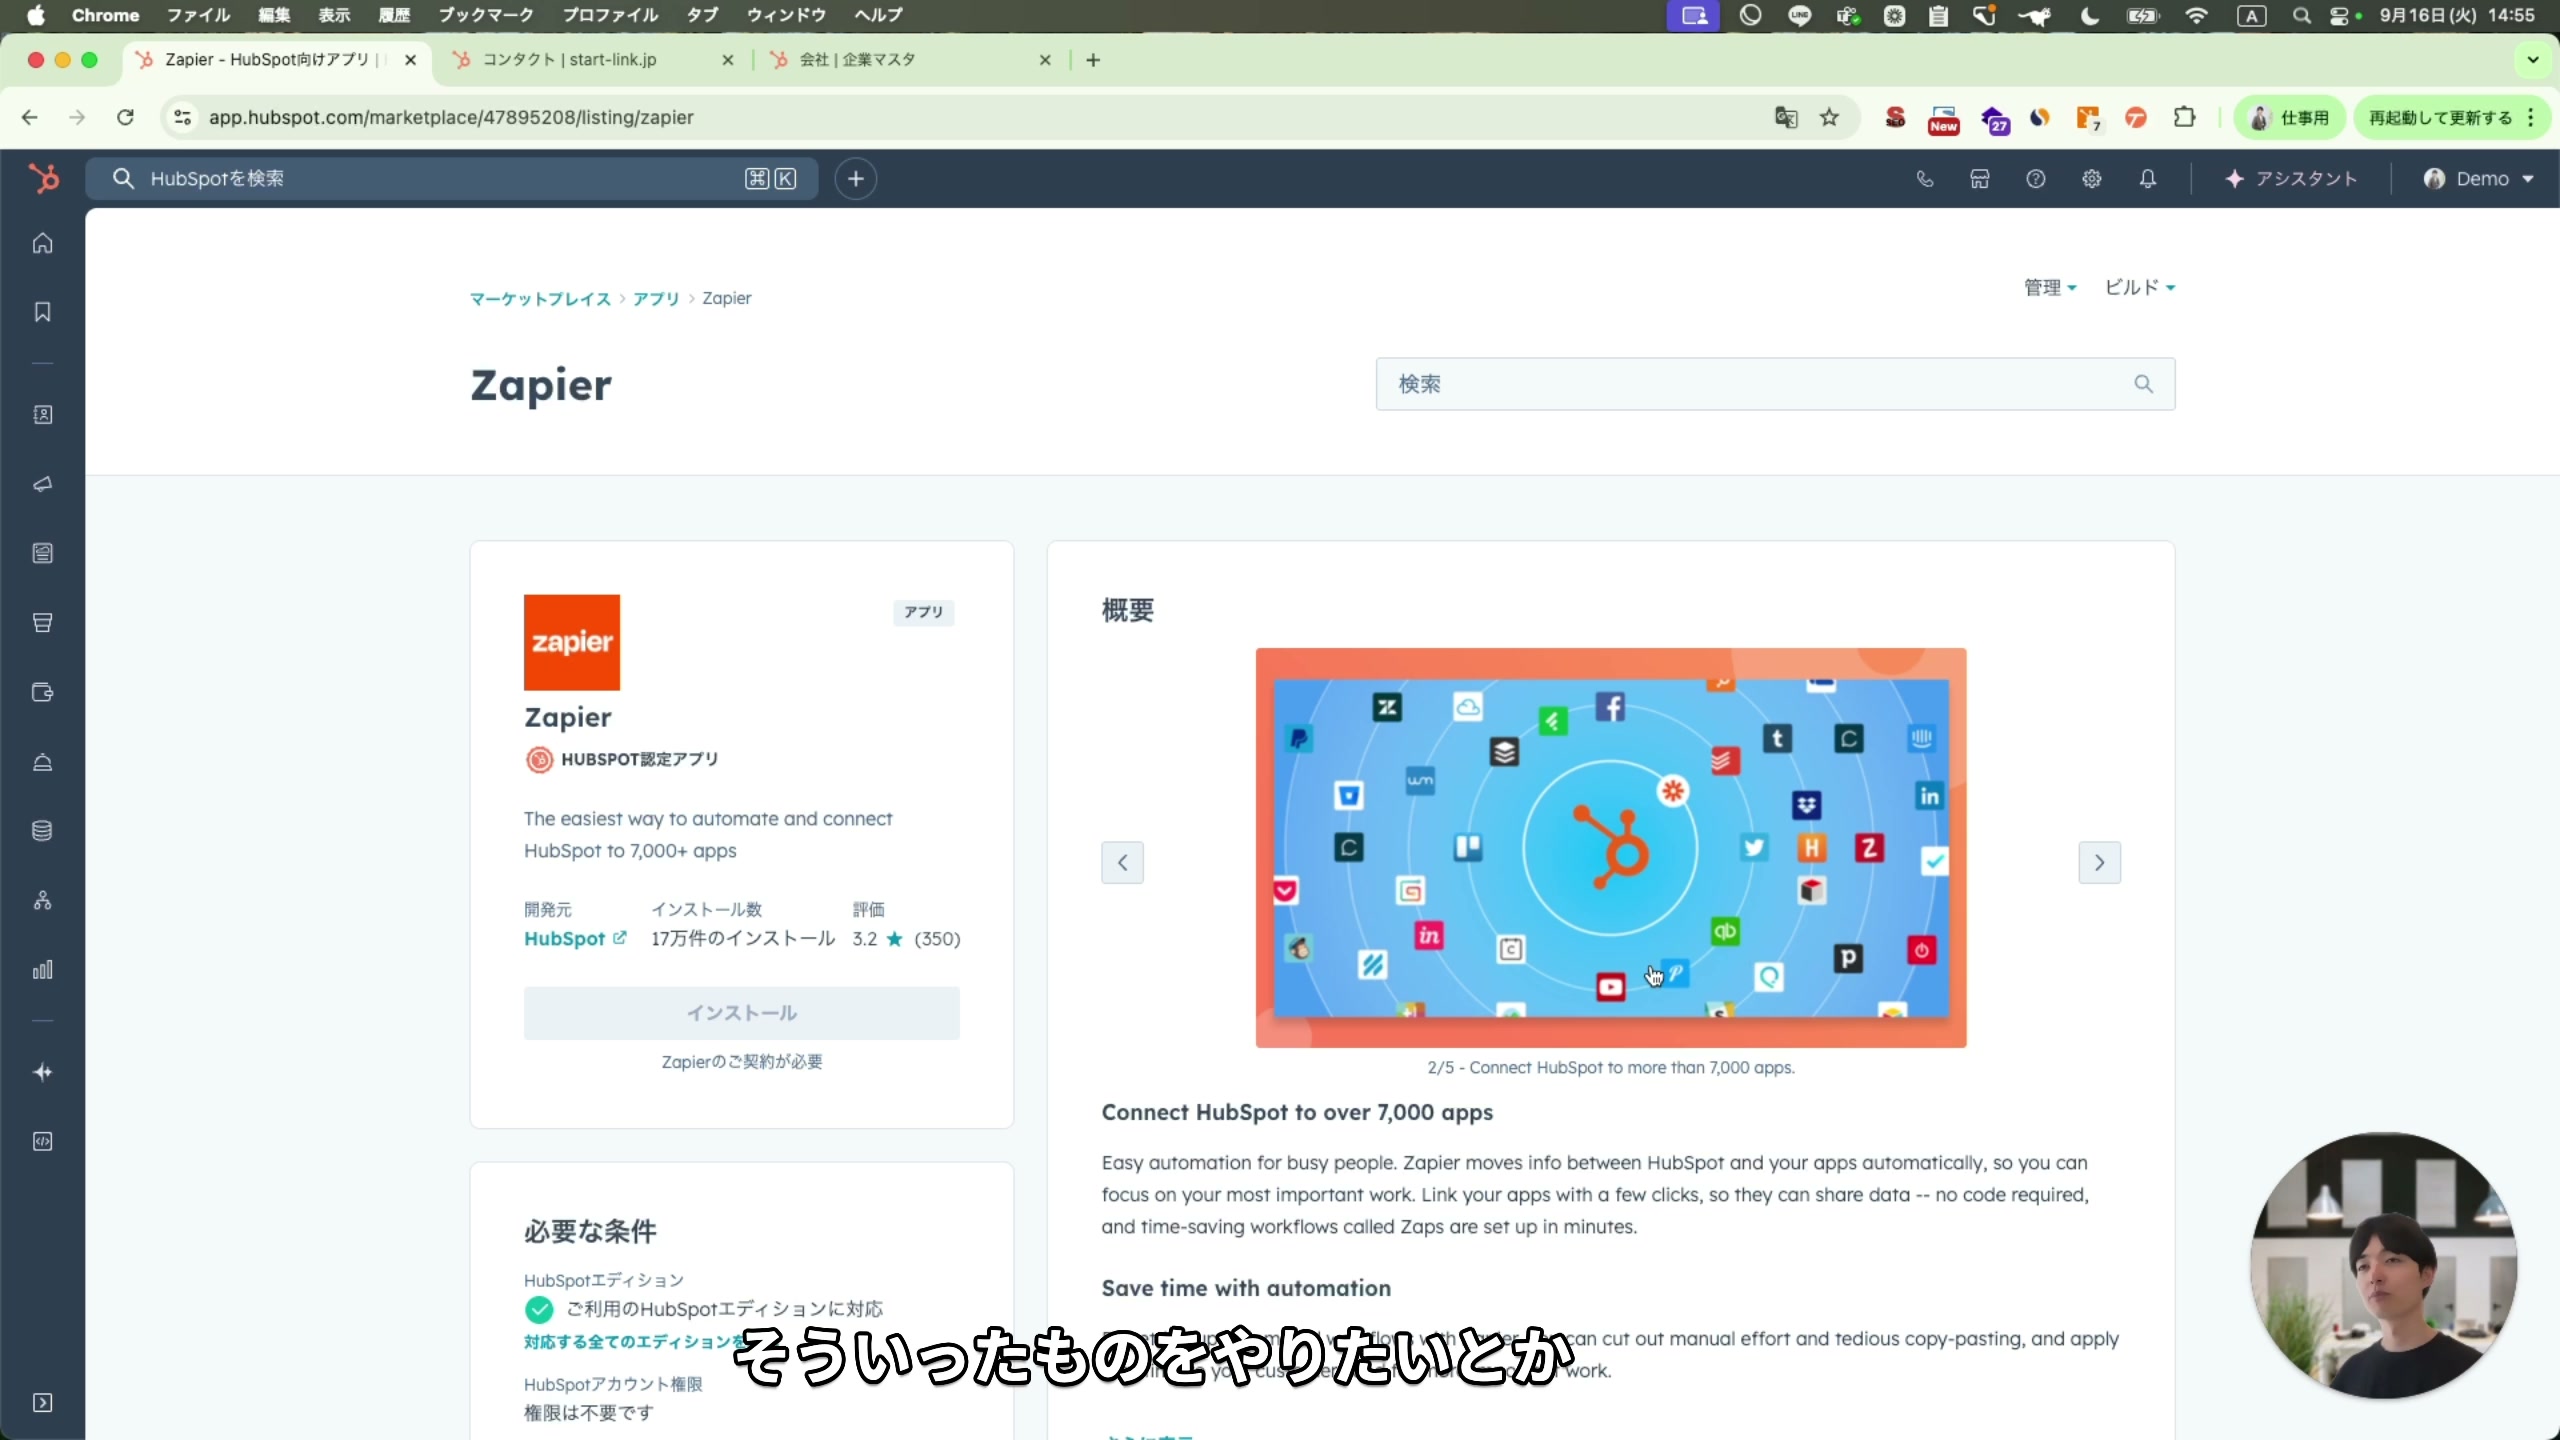
Task: Click the マーケットプレイス breadcrumb link
Action: (x=540, y=299)
